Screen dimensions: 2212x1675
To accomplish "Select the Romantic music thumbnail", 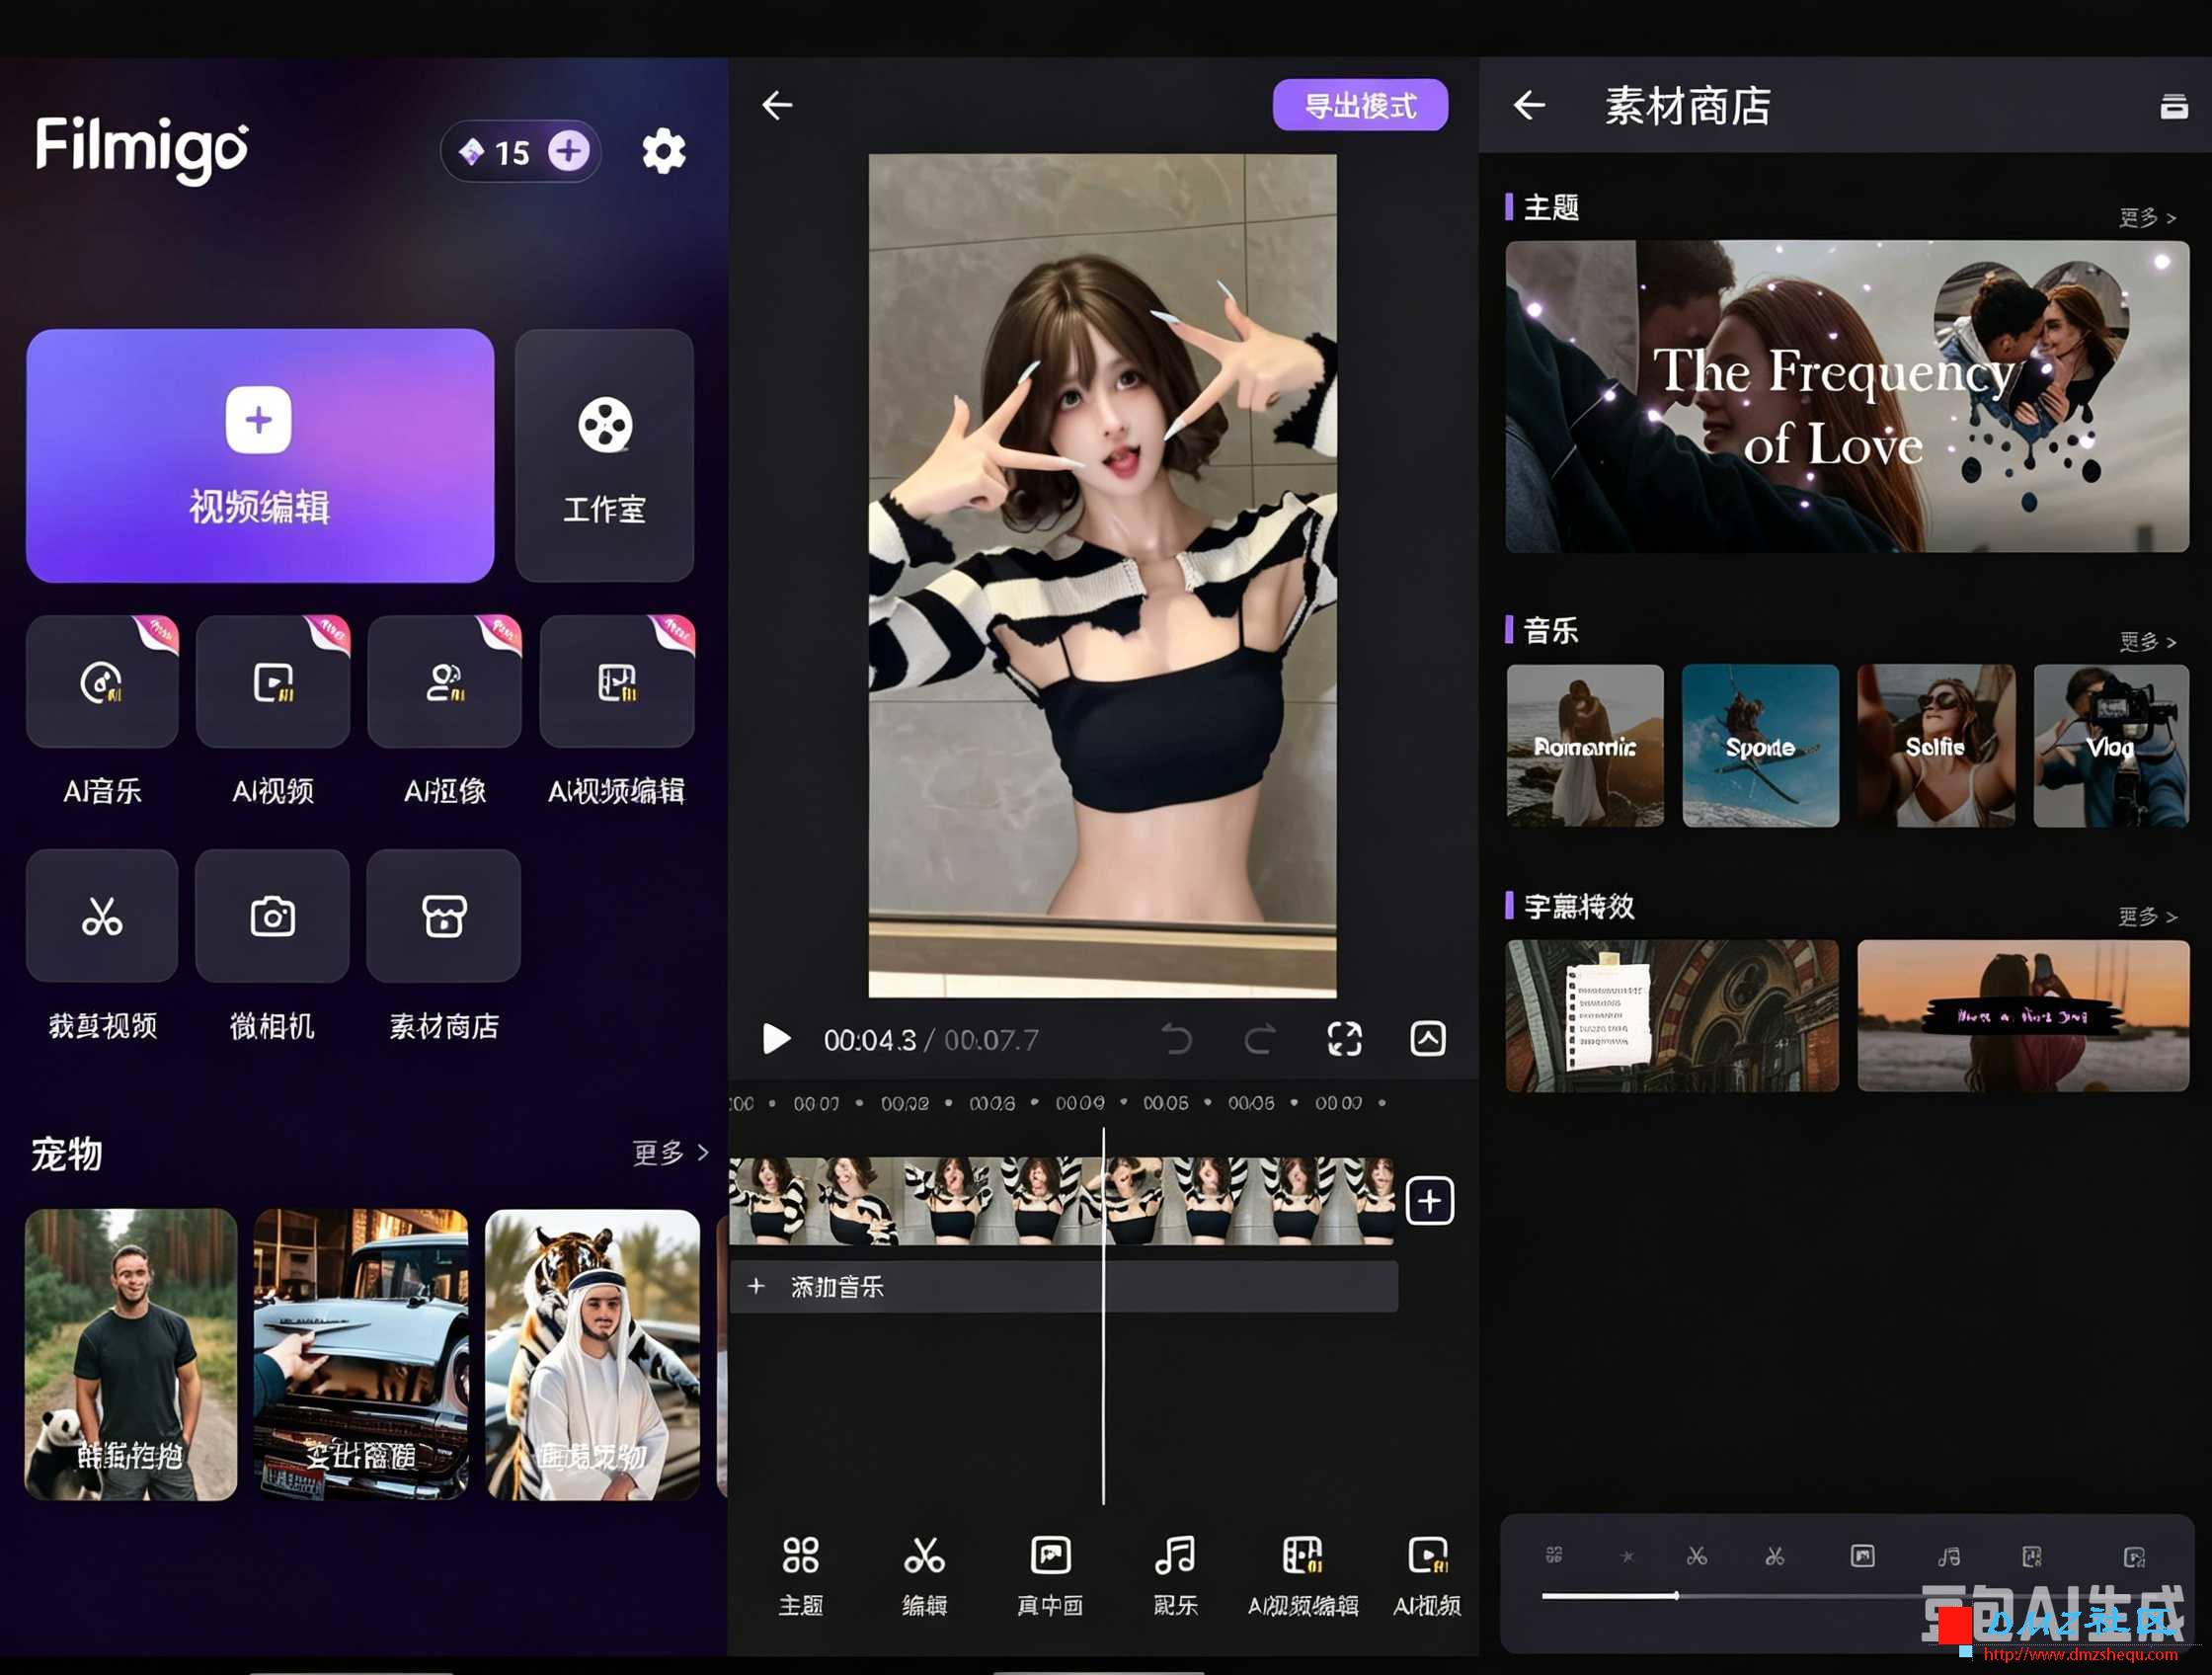I will (x=1585, y=746).
